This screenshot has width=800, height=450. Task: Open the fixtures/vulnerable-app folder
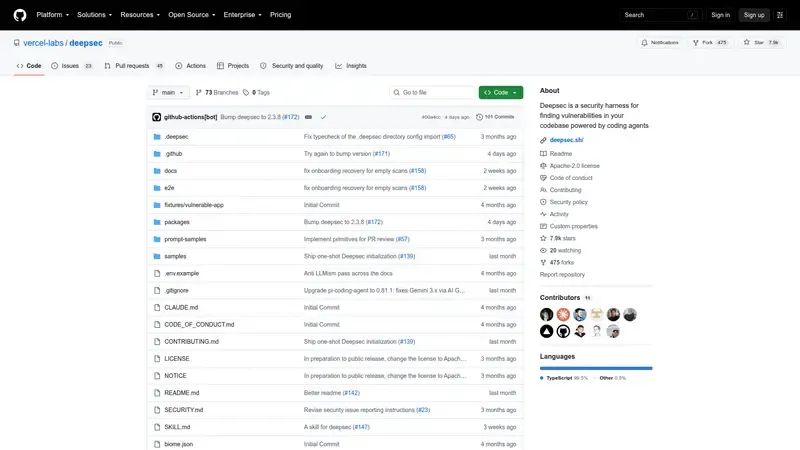point(194,205)
